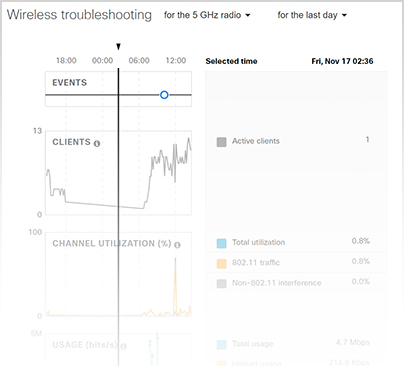Click the Non-802.11 interference legend label
This screenshot has height=366, width=404.
(x=277, y=283)
